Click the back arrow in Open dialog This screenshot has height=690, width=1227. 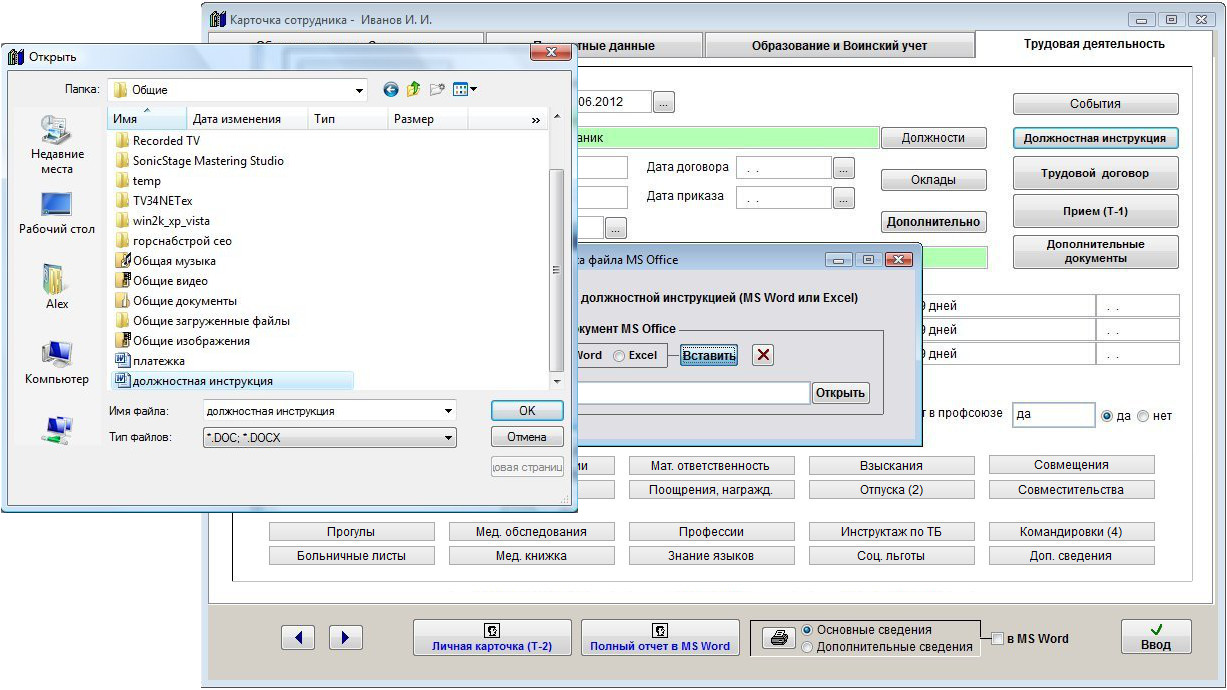tap(390, 90)
